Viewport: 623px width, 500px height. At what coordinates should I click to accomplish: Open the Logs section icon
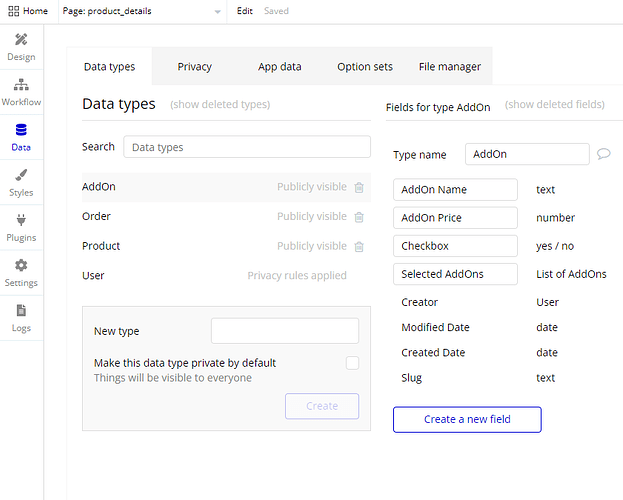(x=21, y=310)
